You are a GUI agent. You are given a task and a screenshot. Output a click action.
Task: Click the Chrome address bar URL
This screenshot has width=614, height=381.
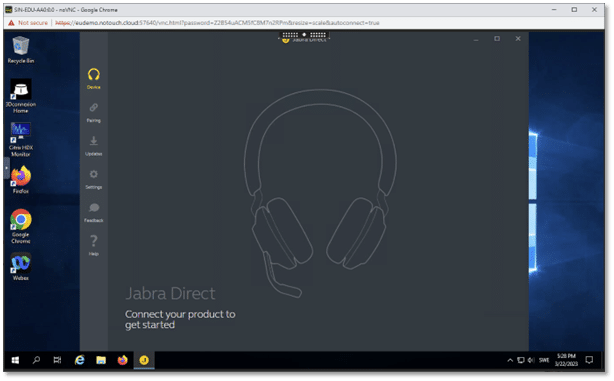tap(217, 23)
